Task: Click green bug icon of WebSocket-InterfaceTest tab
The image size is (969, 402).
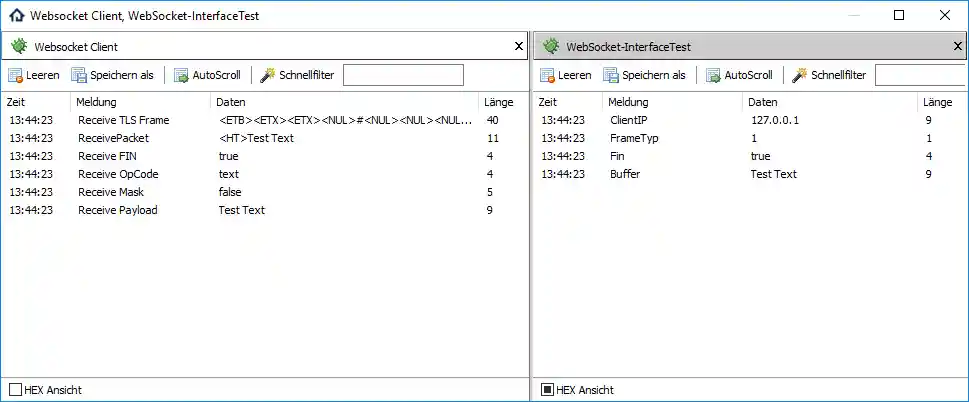Action: tap(551, 46)
